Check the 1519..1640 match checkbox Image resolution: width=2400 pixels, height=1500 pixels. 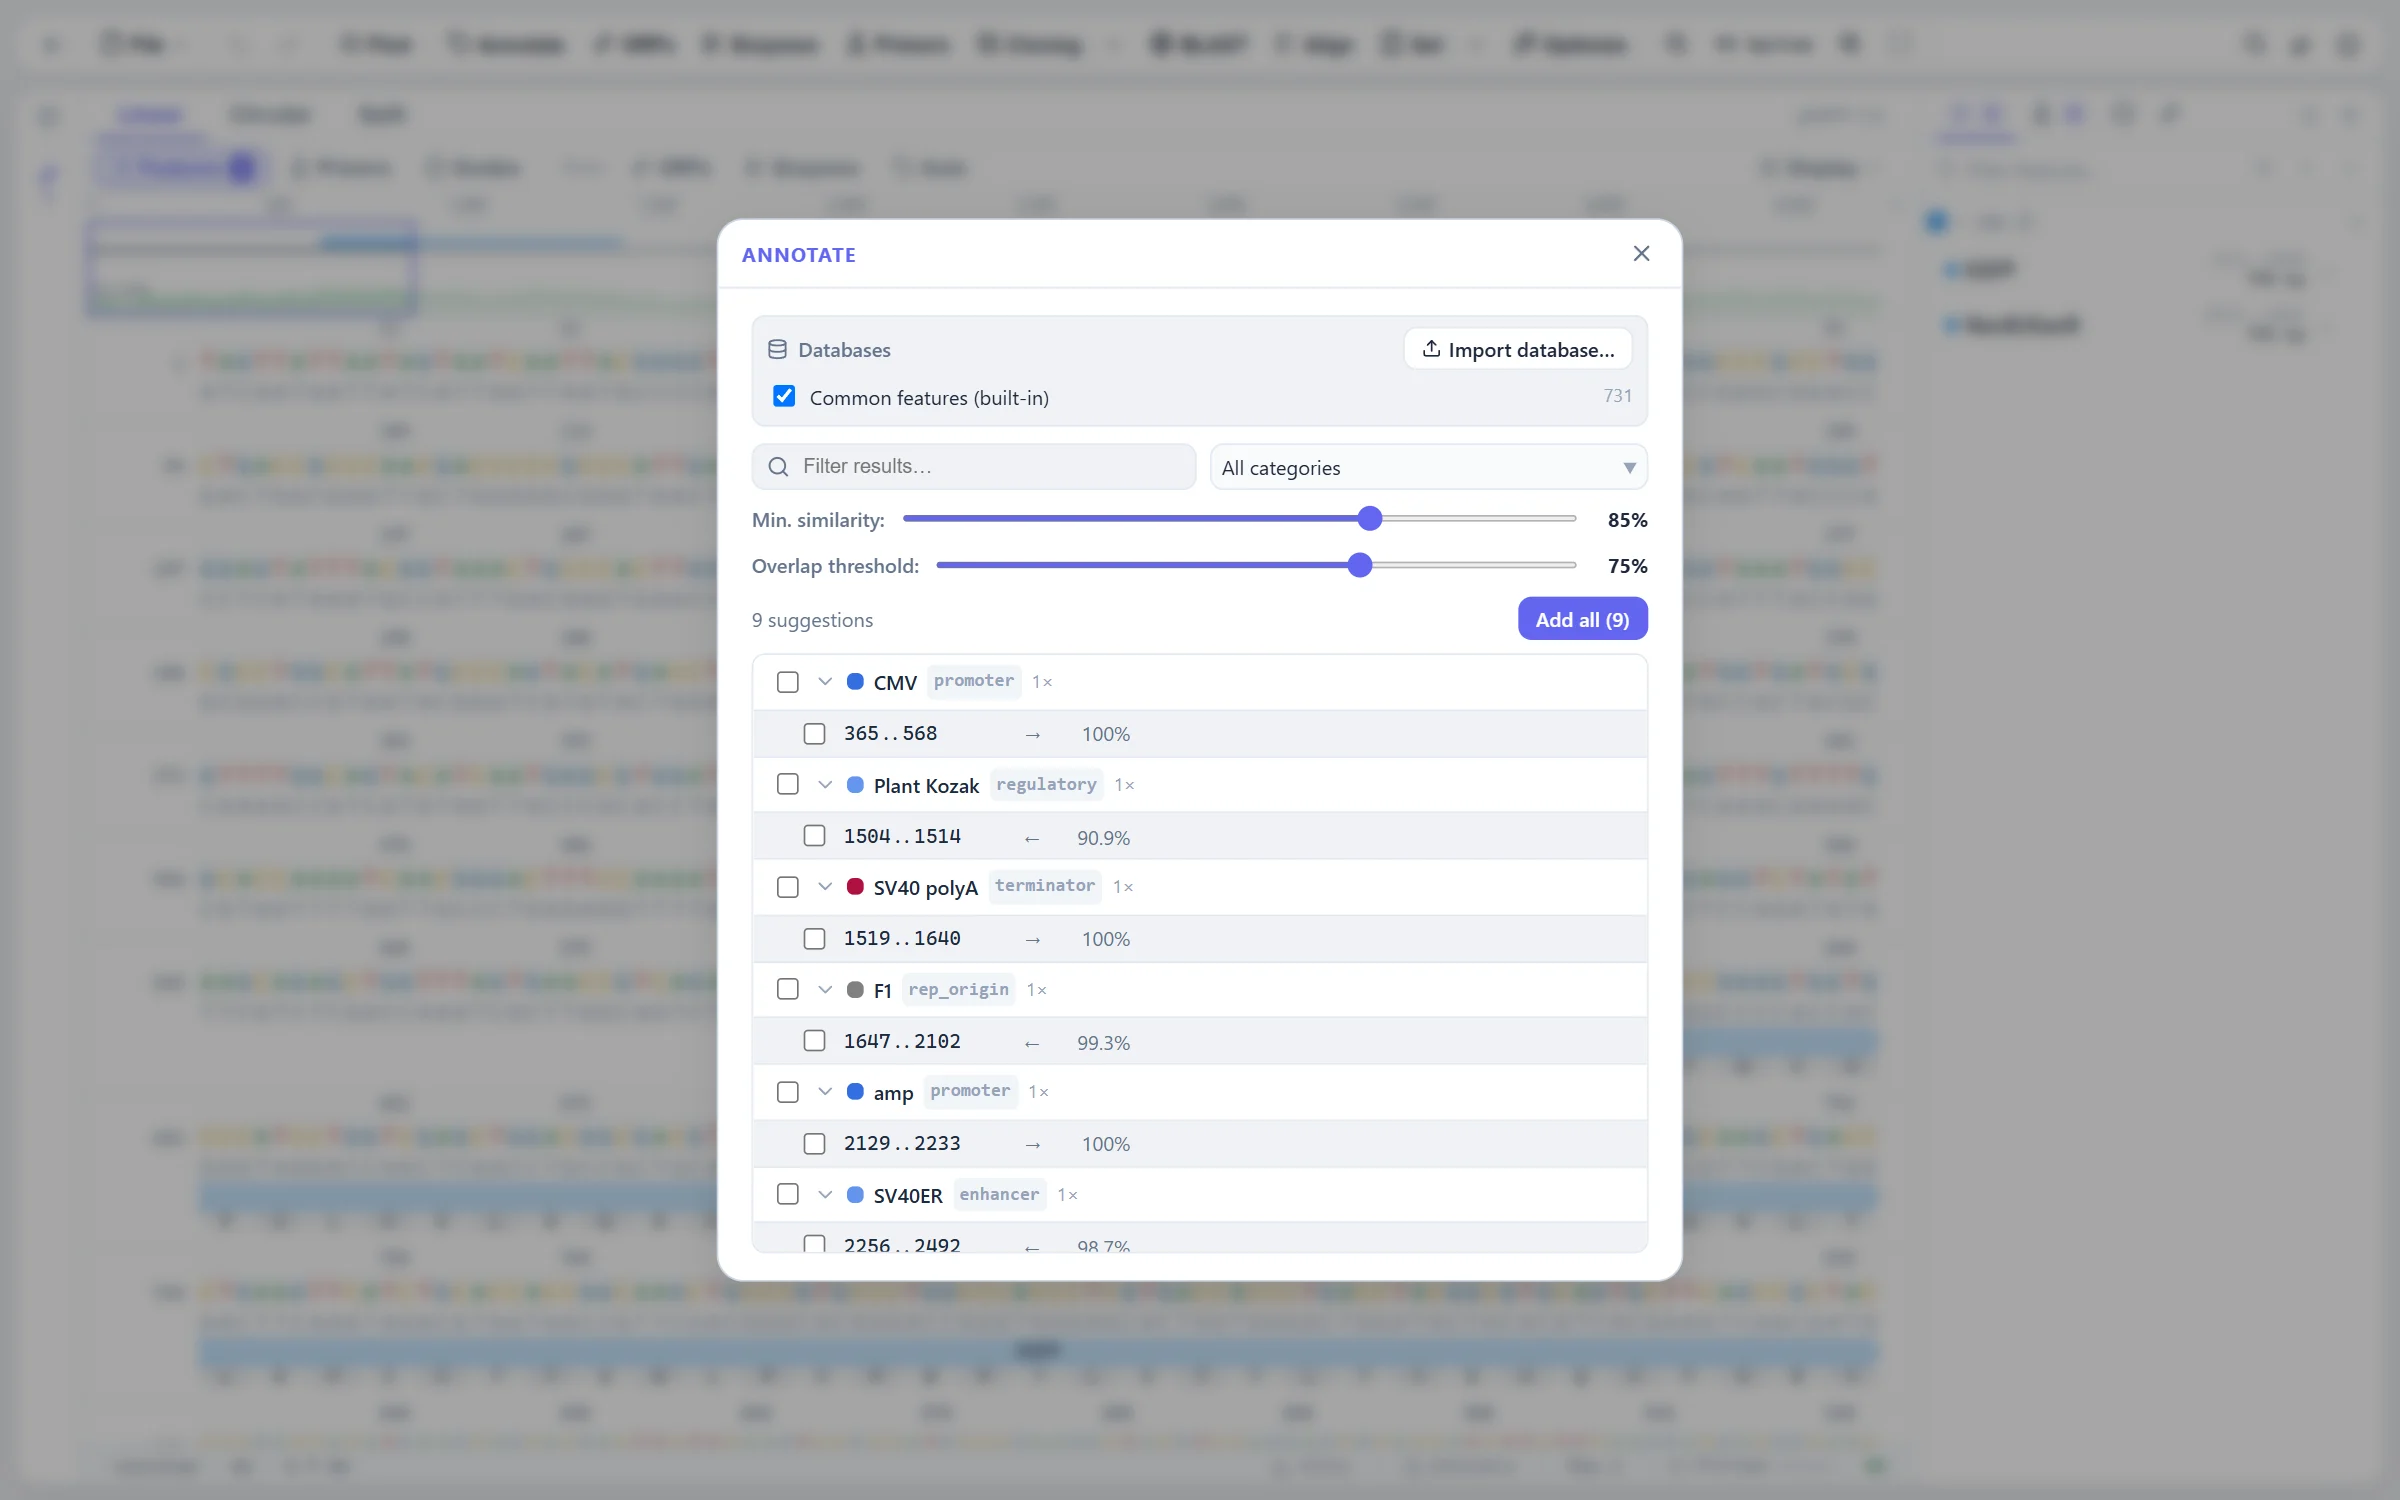(815, 939)
